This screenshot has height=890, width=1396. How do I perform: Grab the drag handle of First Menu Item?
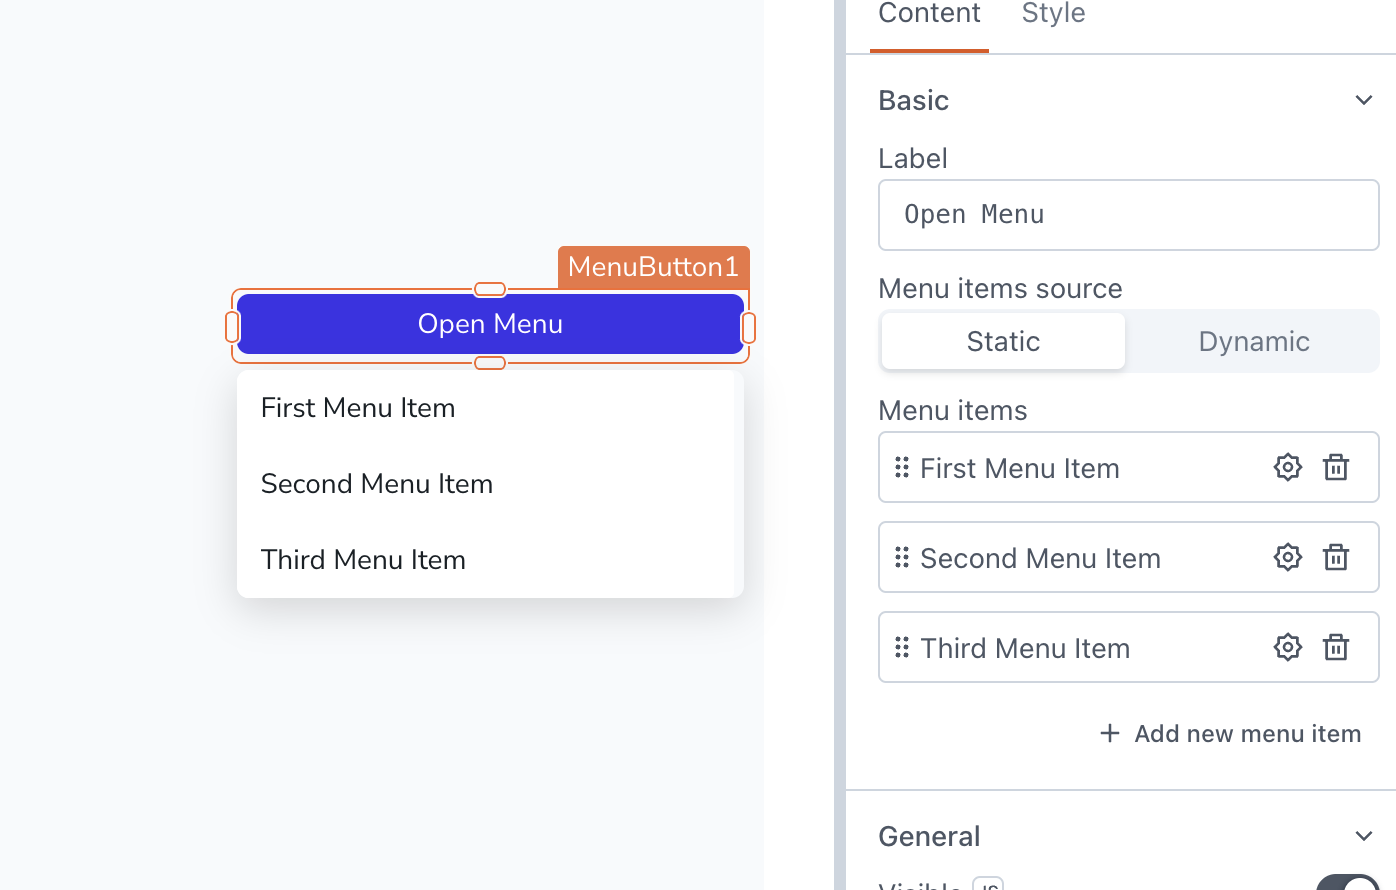902,467
